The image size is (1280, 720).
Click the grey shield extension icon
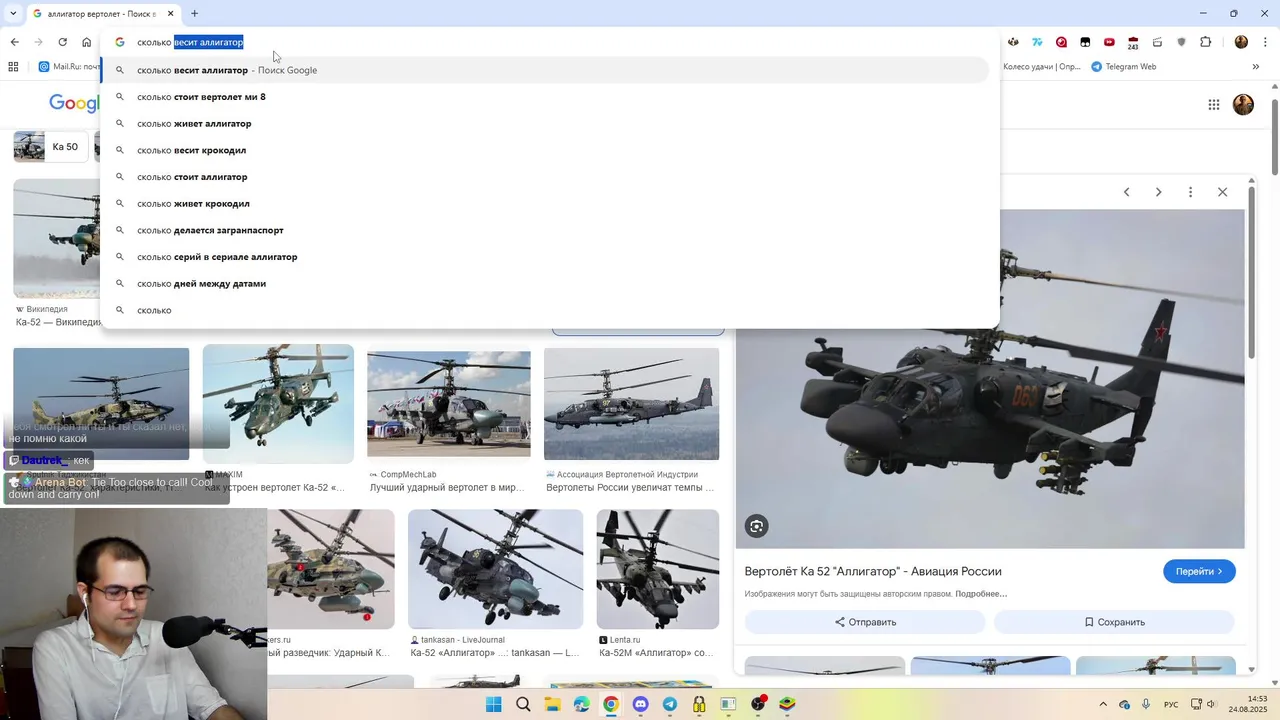tap(1181, 42)
